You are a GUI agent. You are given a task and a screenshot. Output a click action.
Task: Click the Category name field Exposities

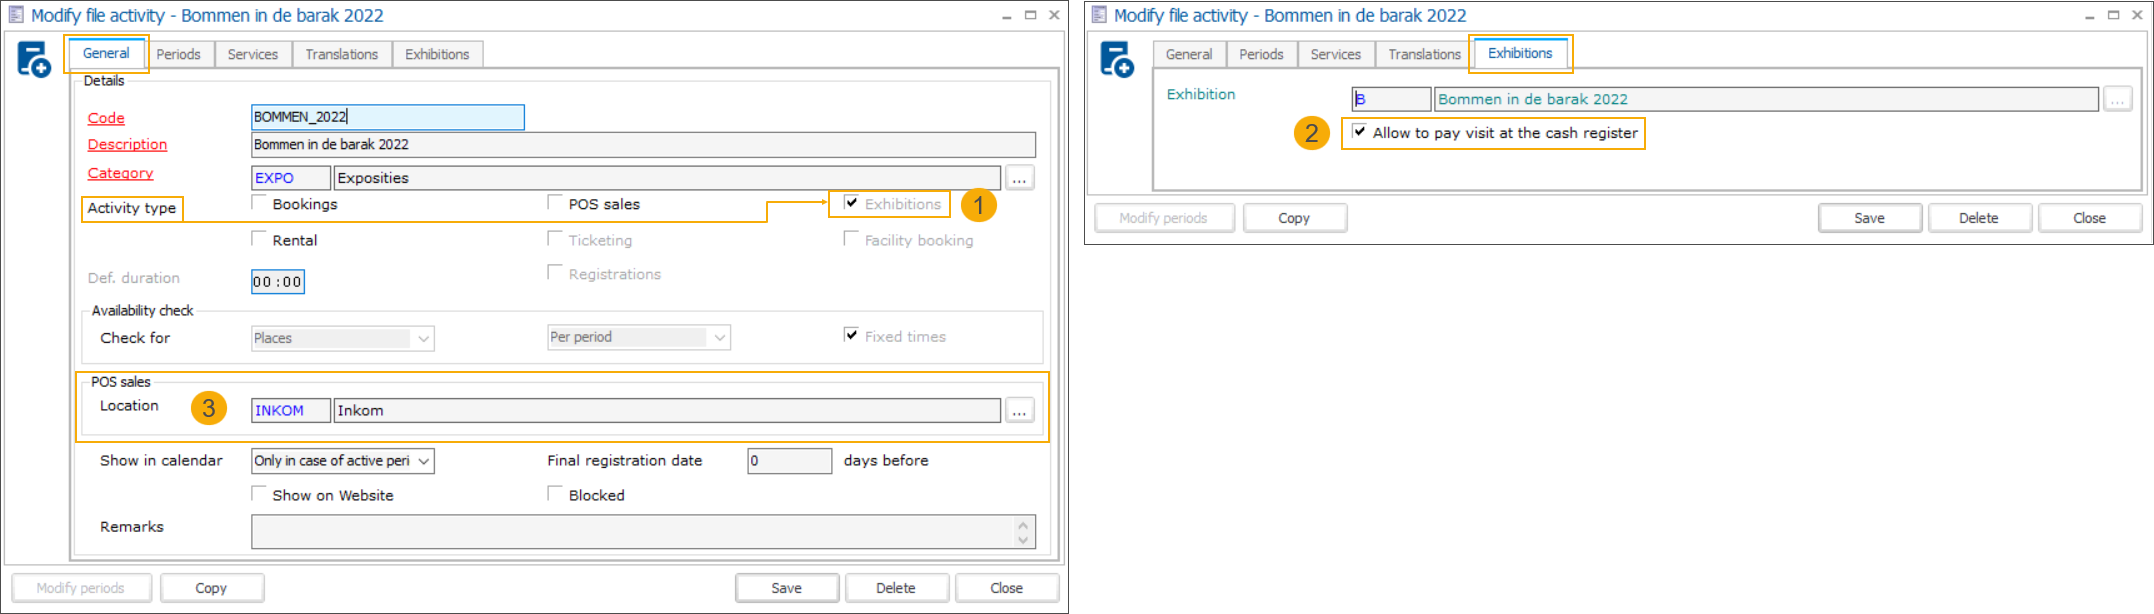click(667, 178)
